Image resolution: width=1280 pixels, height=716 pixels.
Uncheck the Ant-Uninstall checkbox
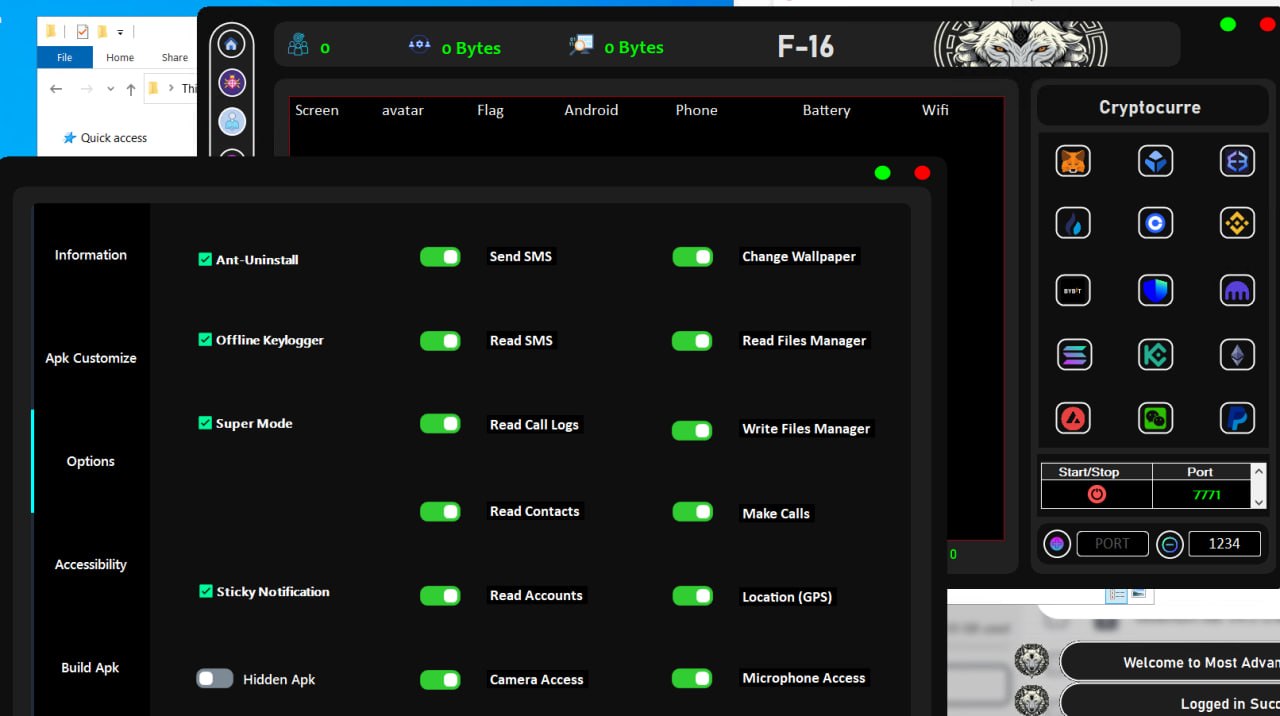[x=205, y=259]
